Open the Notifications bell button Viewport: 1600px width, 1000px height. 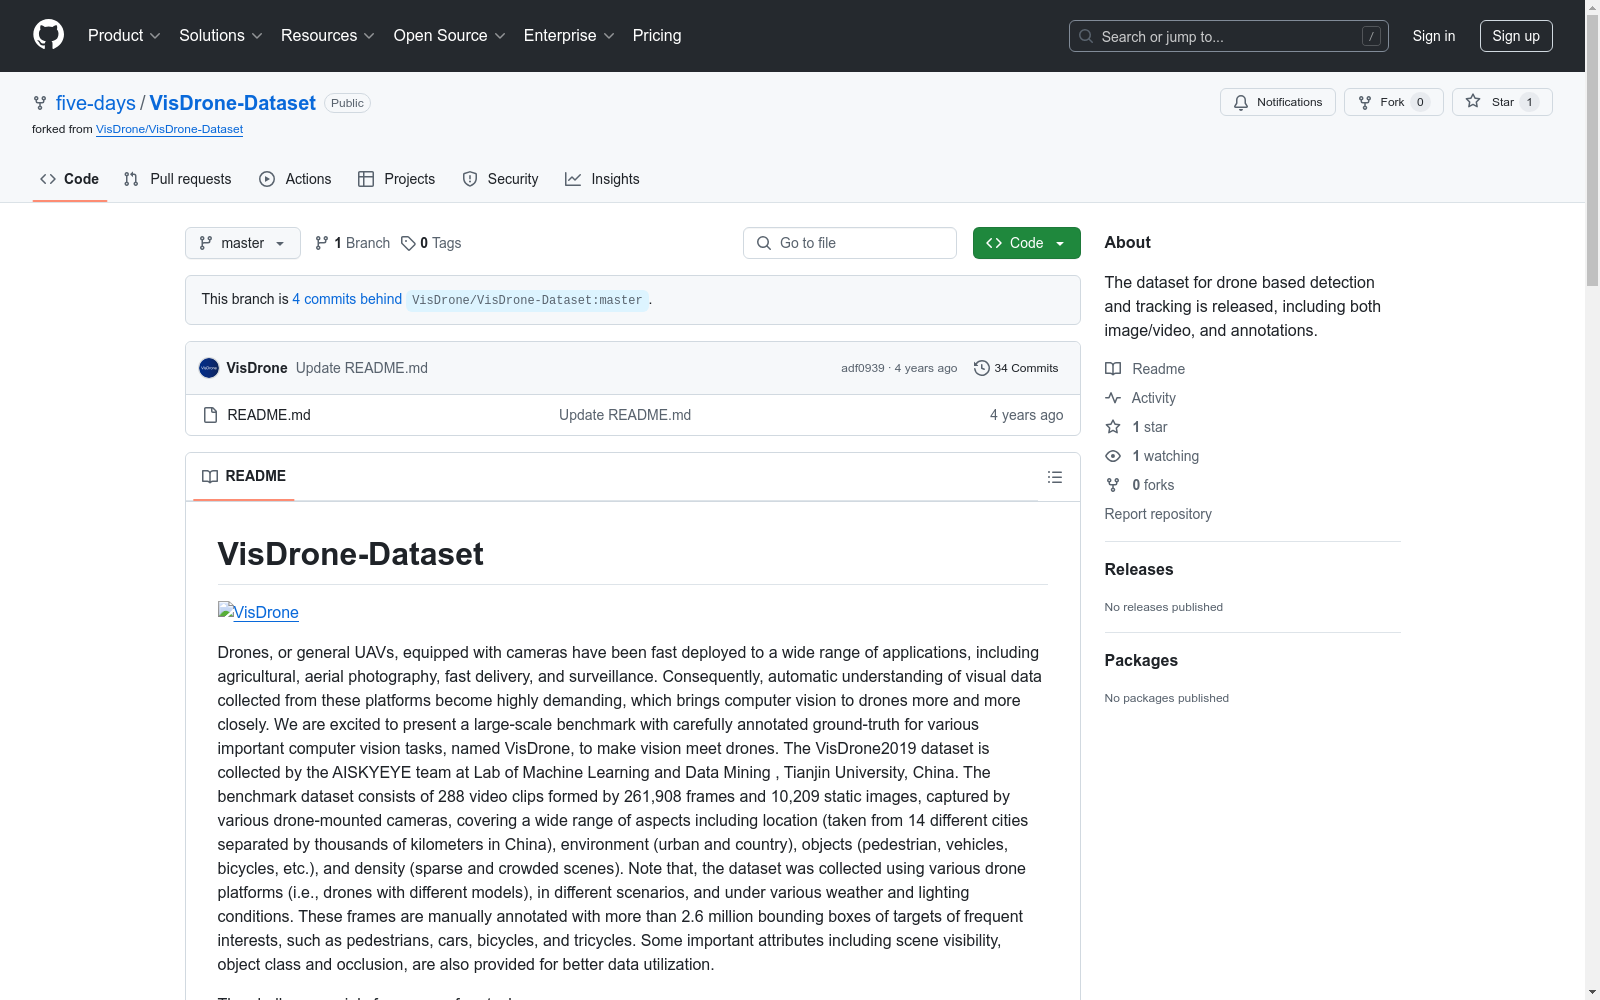[x=1278, y=102]
